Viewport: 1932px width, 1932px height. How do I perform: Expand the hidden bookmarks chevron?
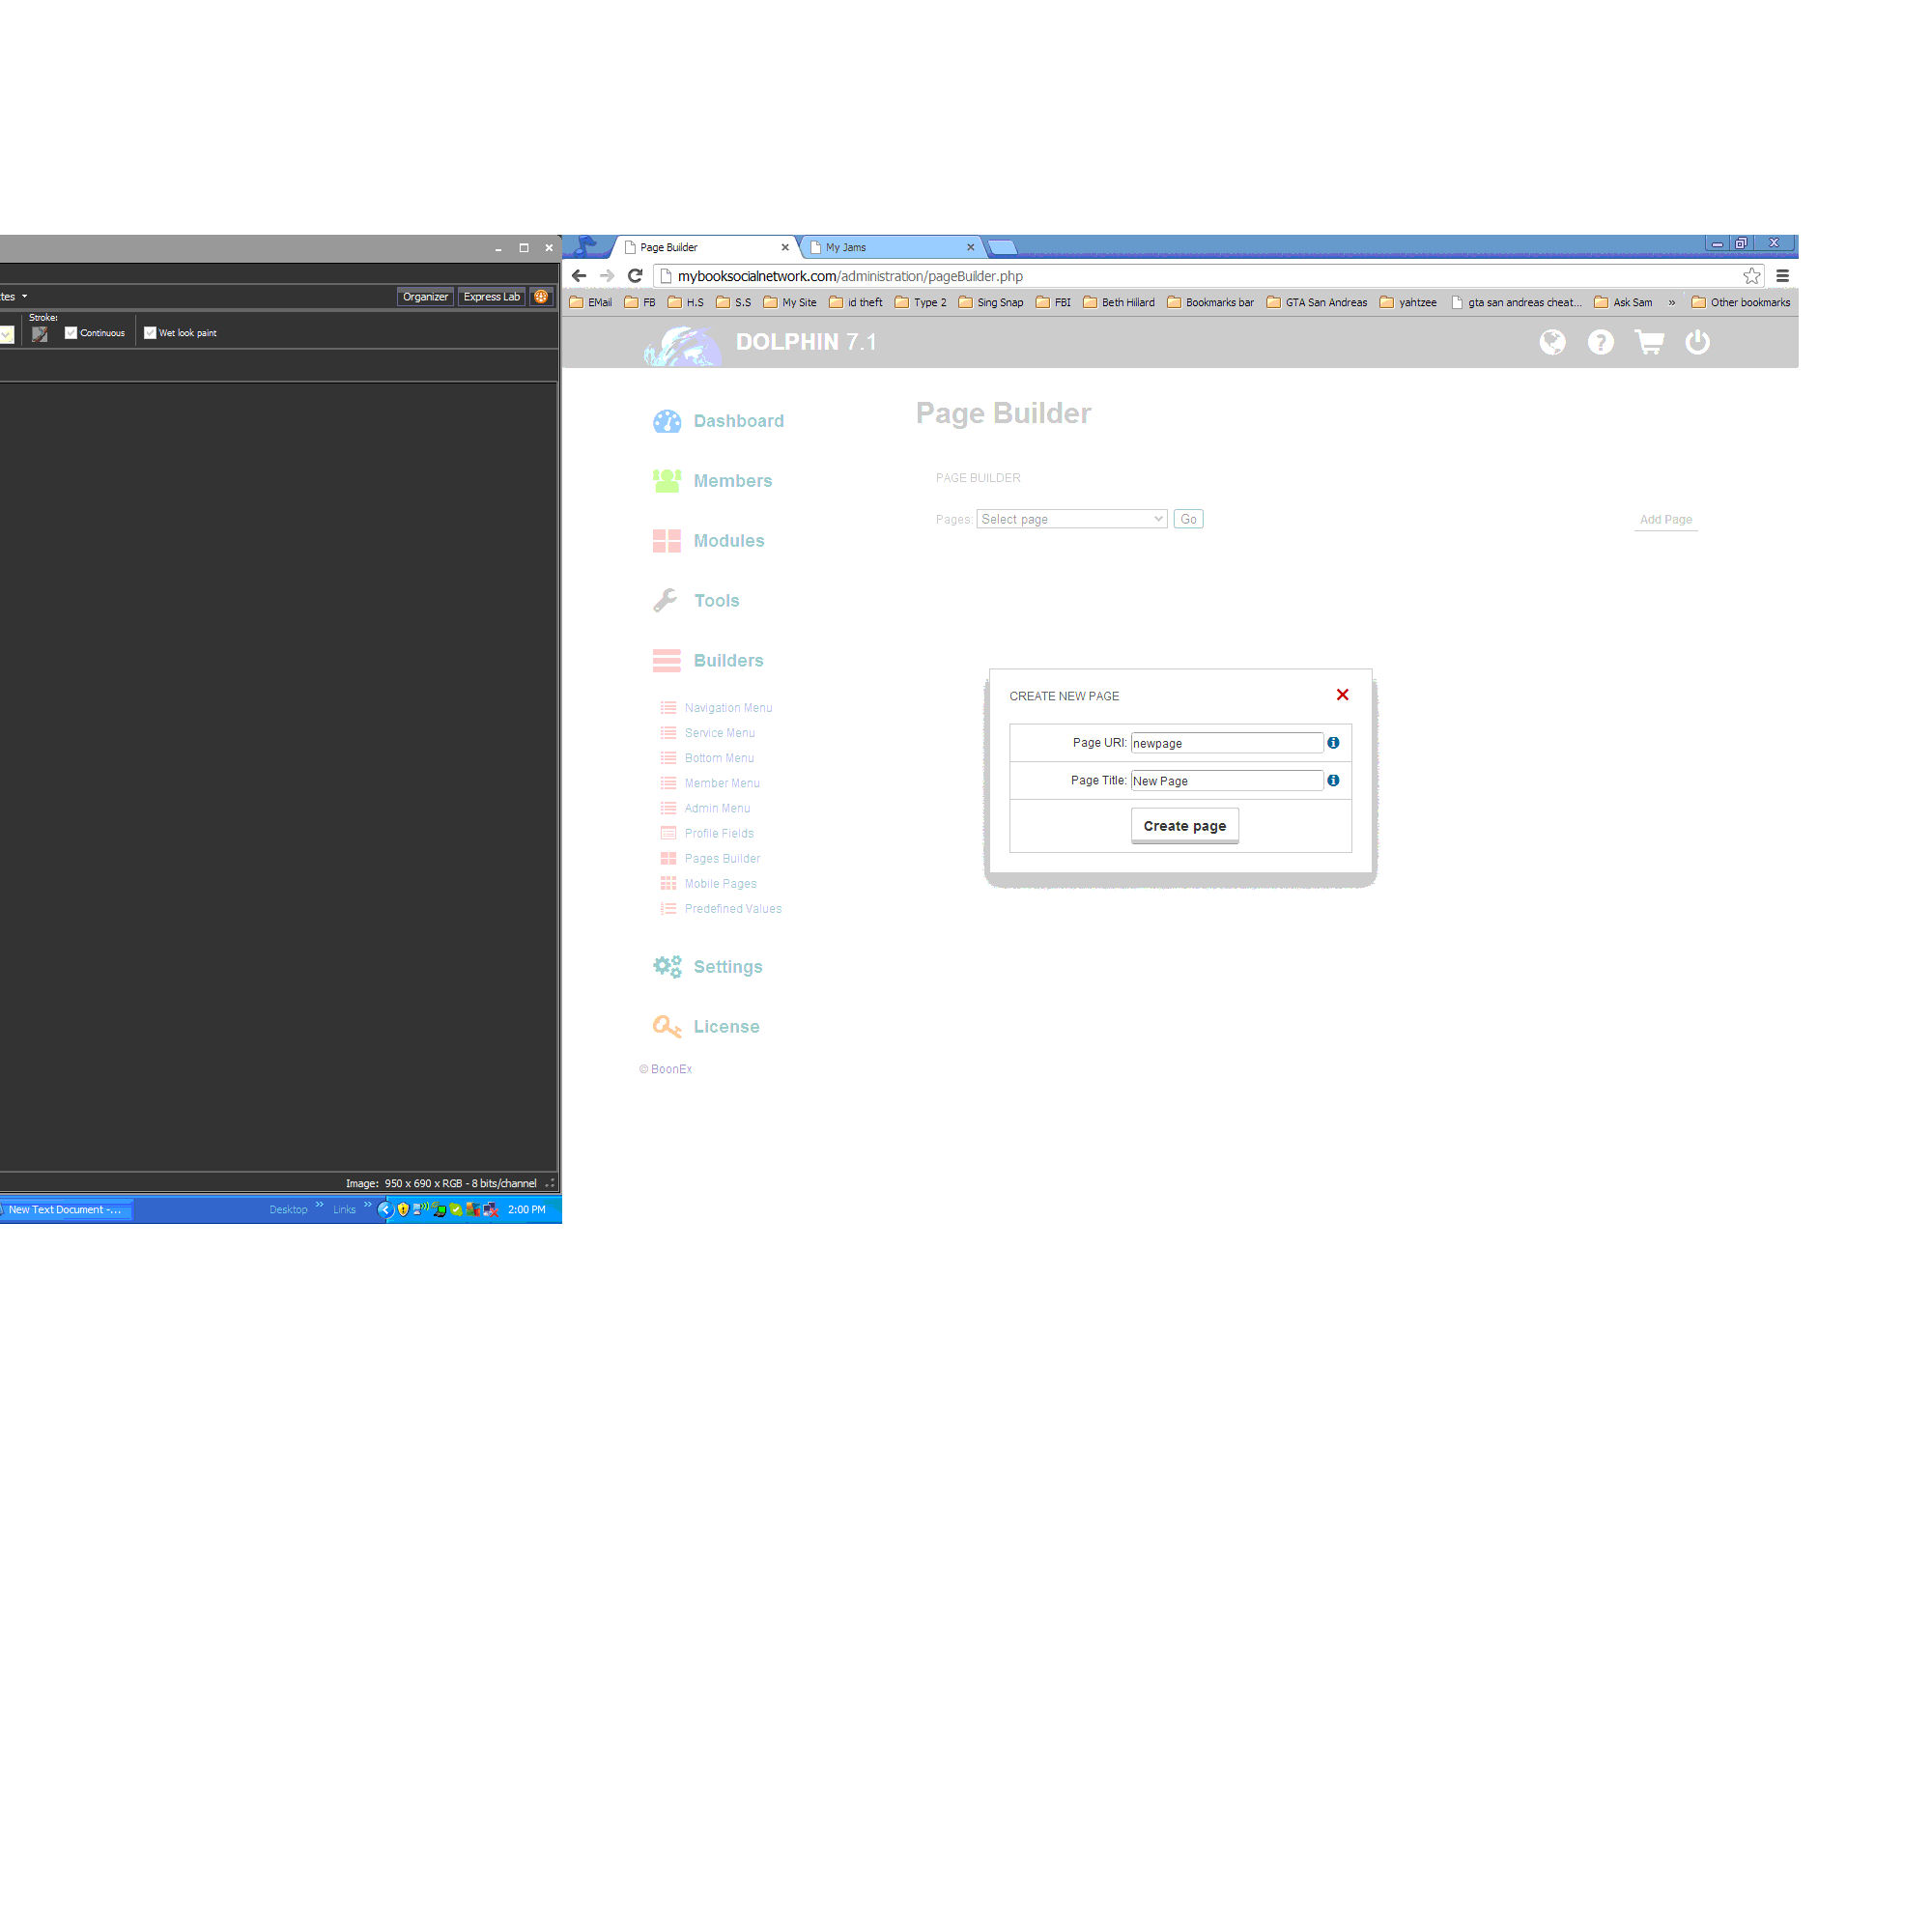click(x=1671, y=302)
